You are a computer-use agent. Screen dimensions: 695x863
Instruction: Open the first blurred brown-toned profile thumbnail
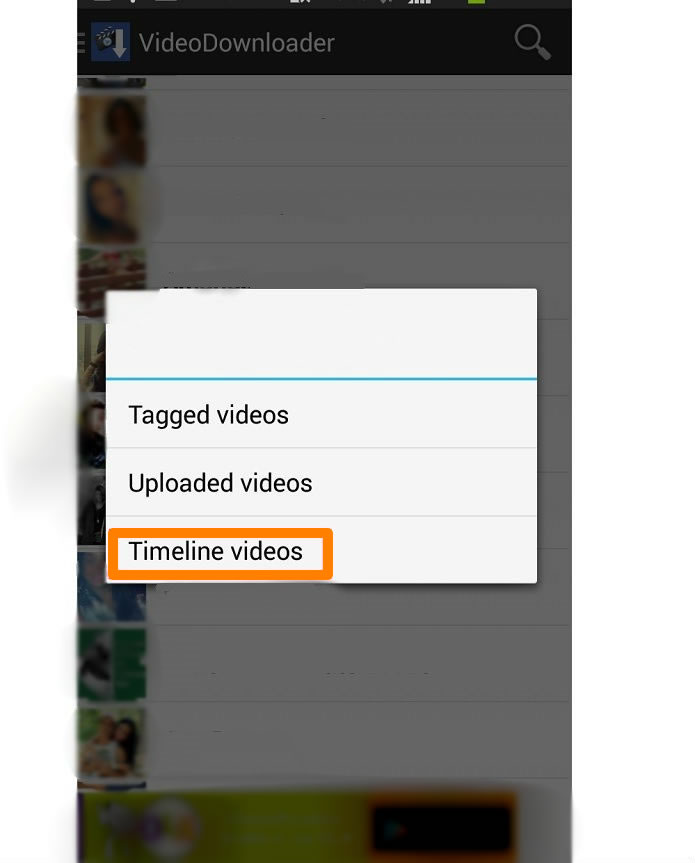pos(112,130)
